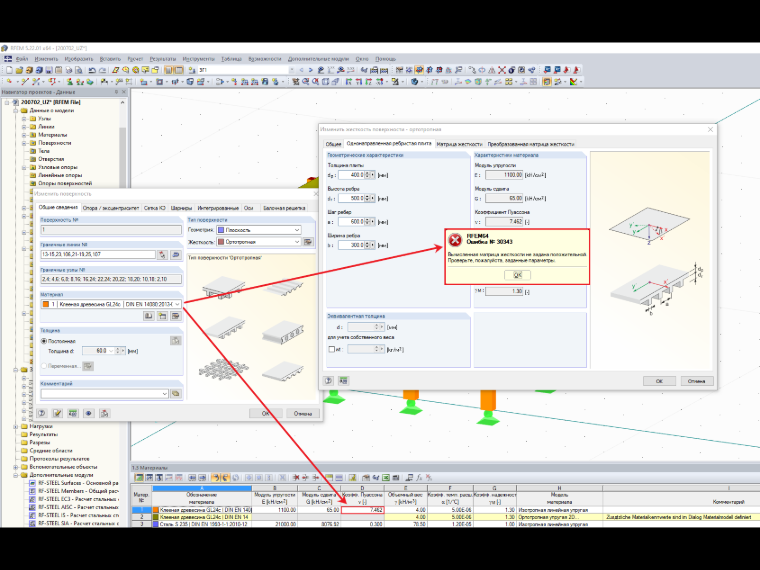
Task: Click the edit/notepad icon in Edit Surface dialog footer
Action: [57, 413]
